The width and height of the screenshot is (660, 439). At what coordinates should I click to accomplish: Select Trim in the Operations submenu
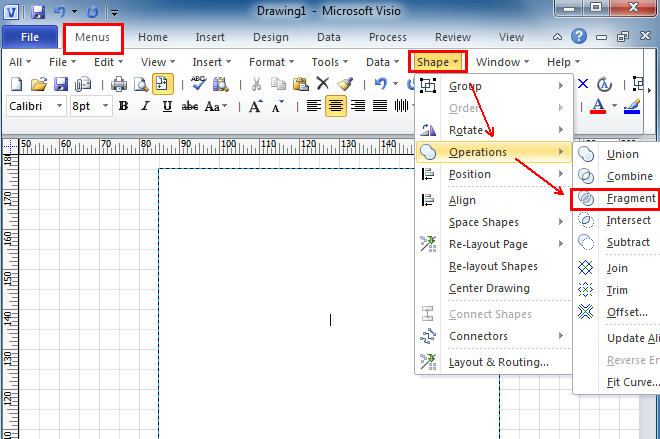tap(615, 290)
